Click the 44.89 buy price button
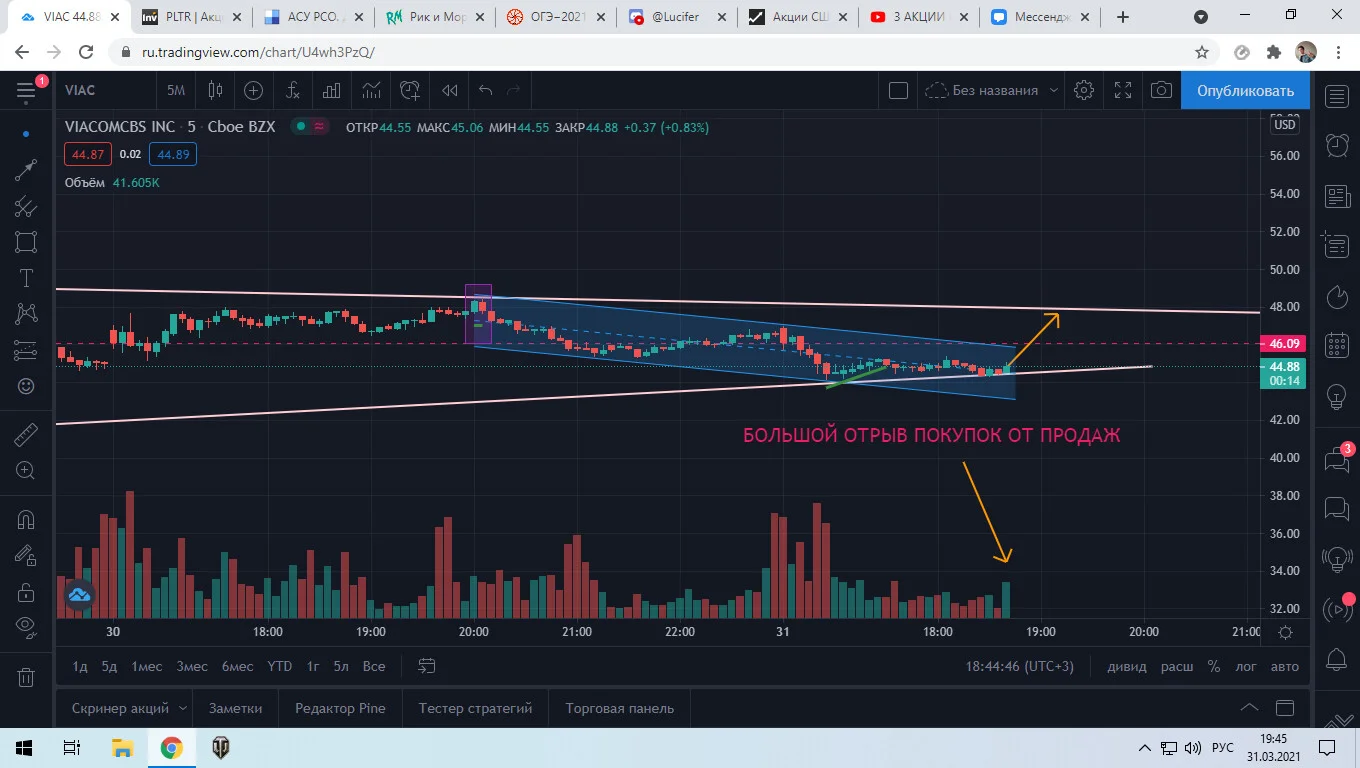This screenshot has height=768, width=1360. 173,154
